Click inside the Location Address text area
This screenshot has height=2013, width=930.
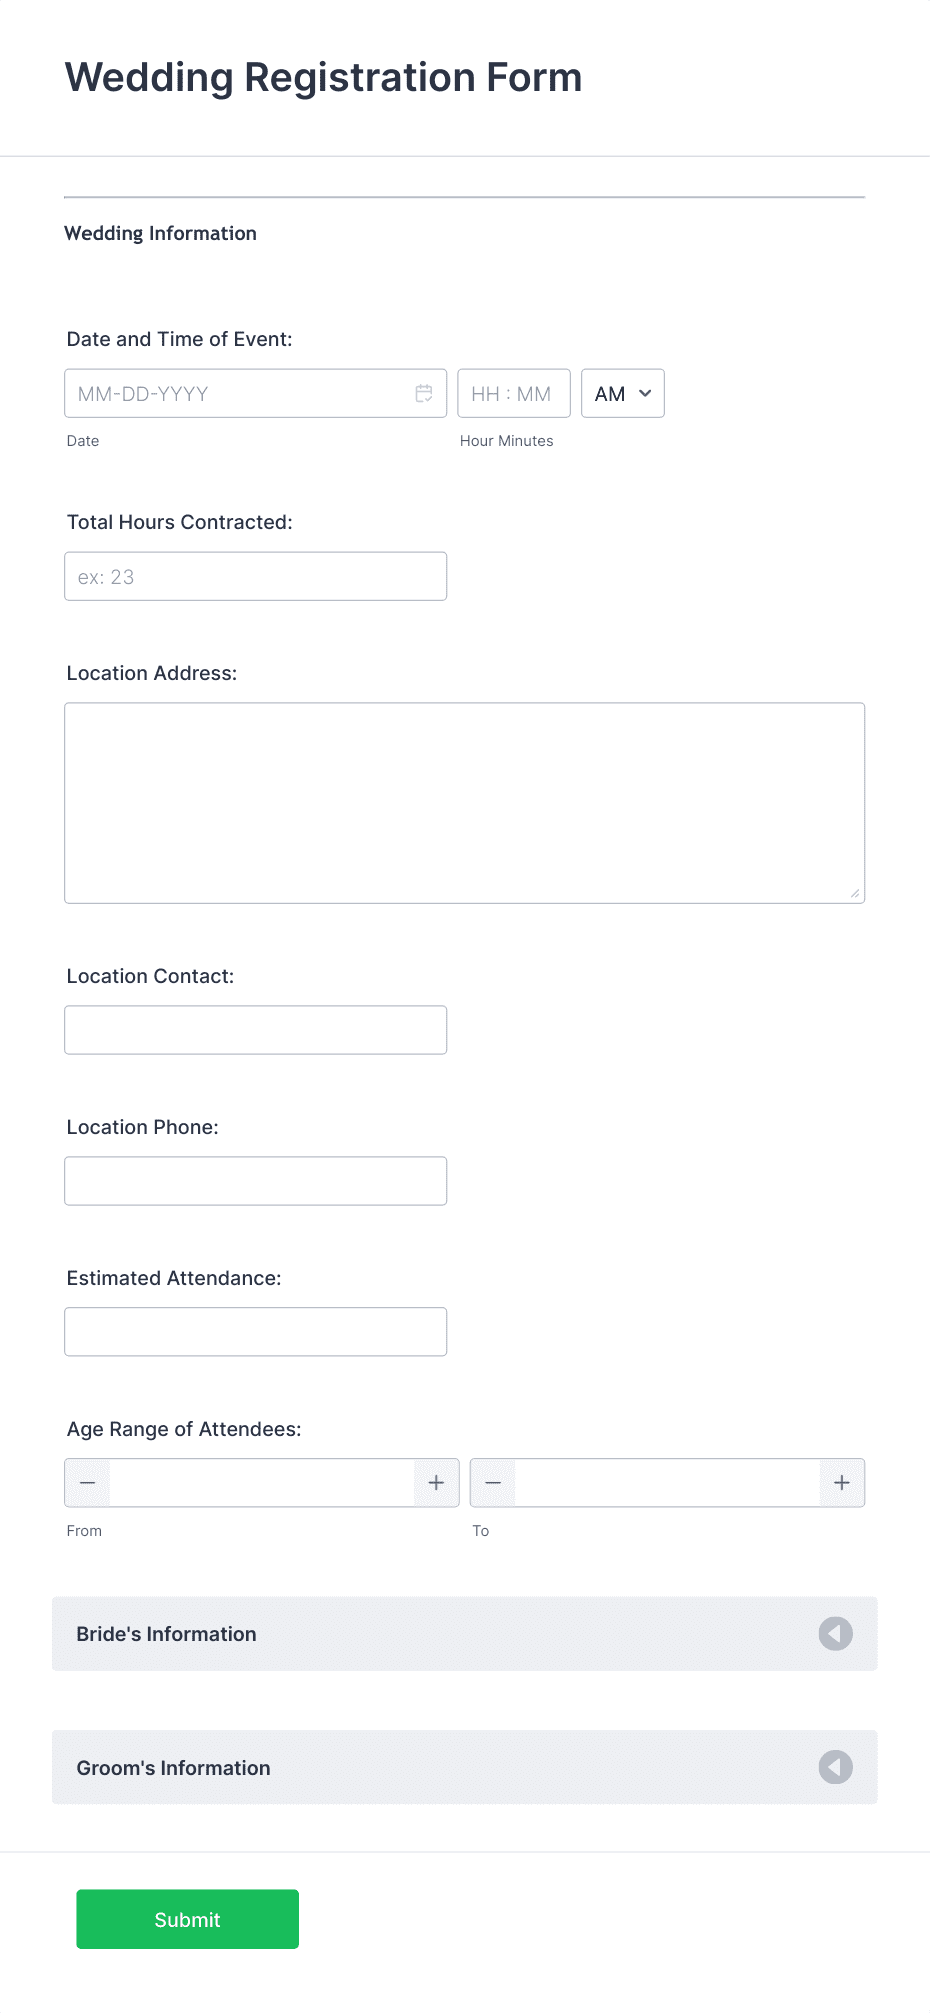pyautogui.click(x=465, y=804)
